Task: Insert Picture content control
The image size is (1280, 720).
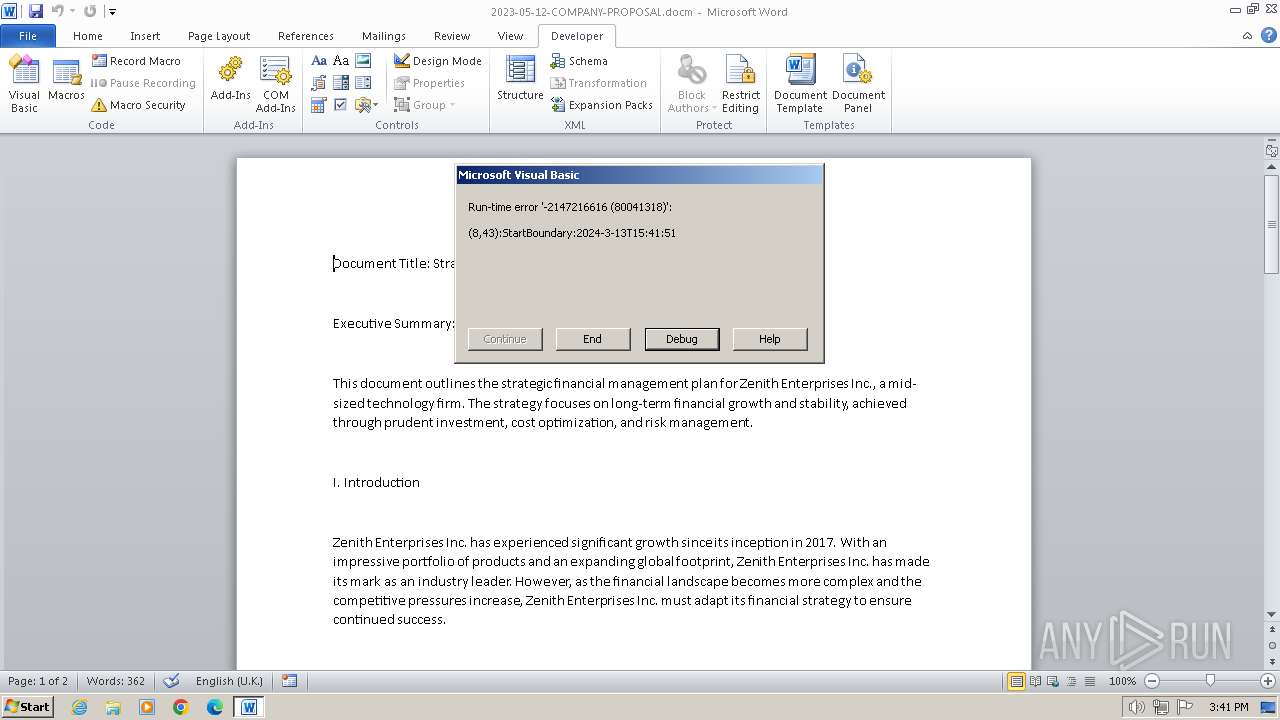Action: click(x=363, y=61)
